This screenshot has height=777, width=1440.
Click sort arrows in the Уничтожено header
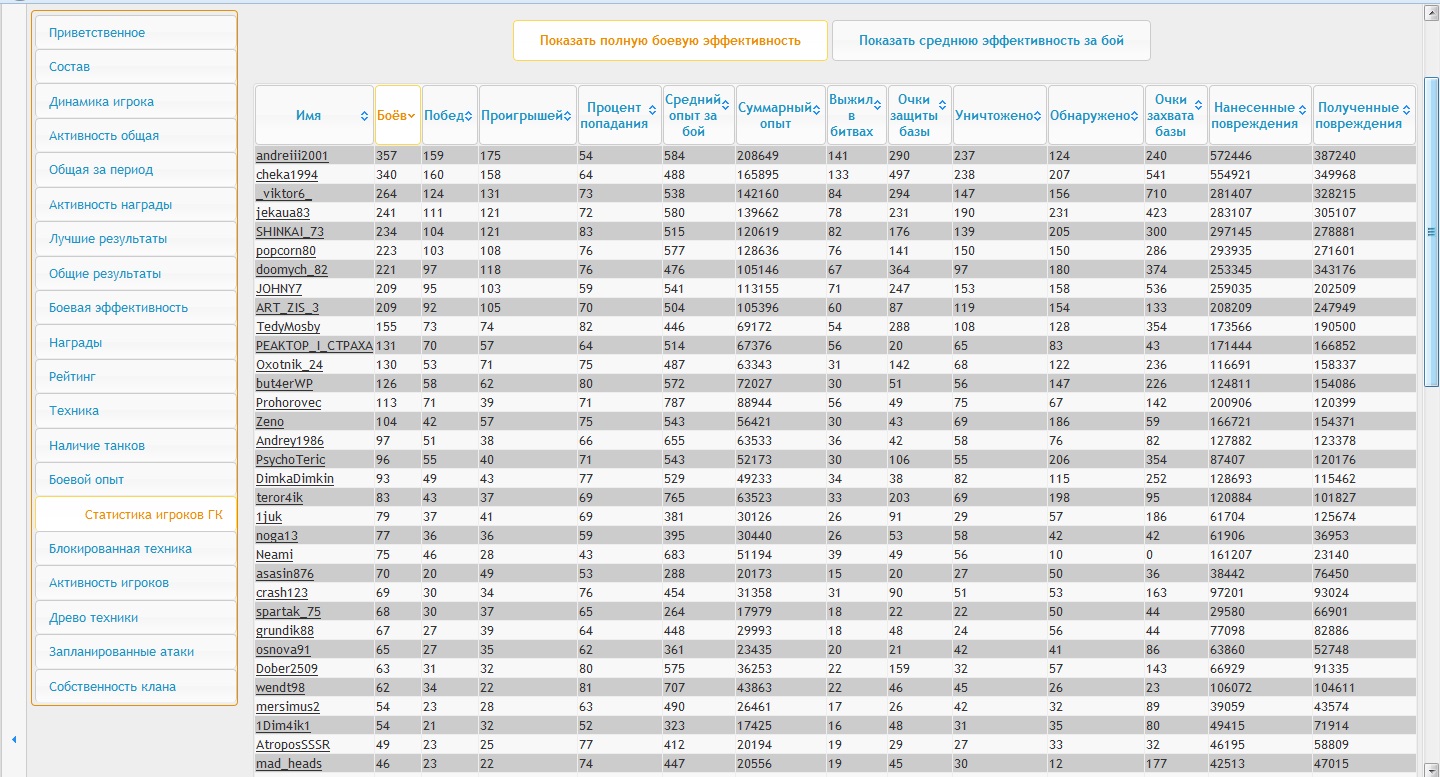[1038, 116]
